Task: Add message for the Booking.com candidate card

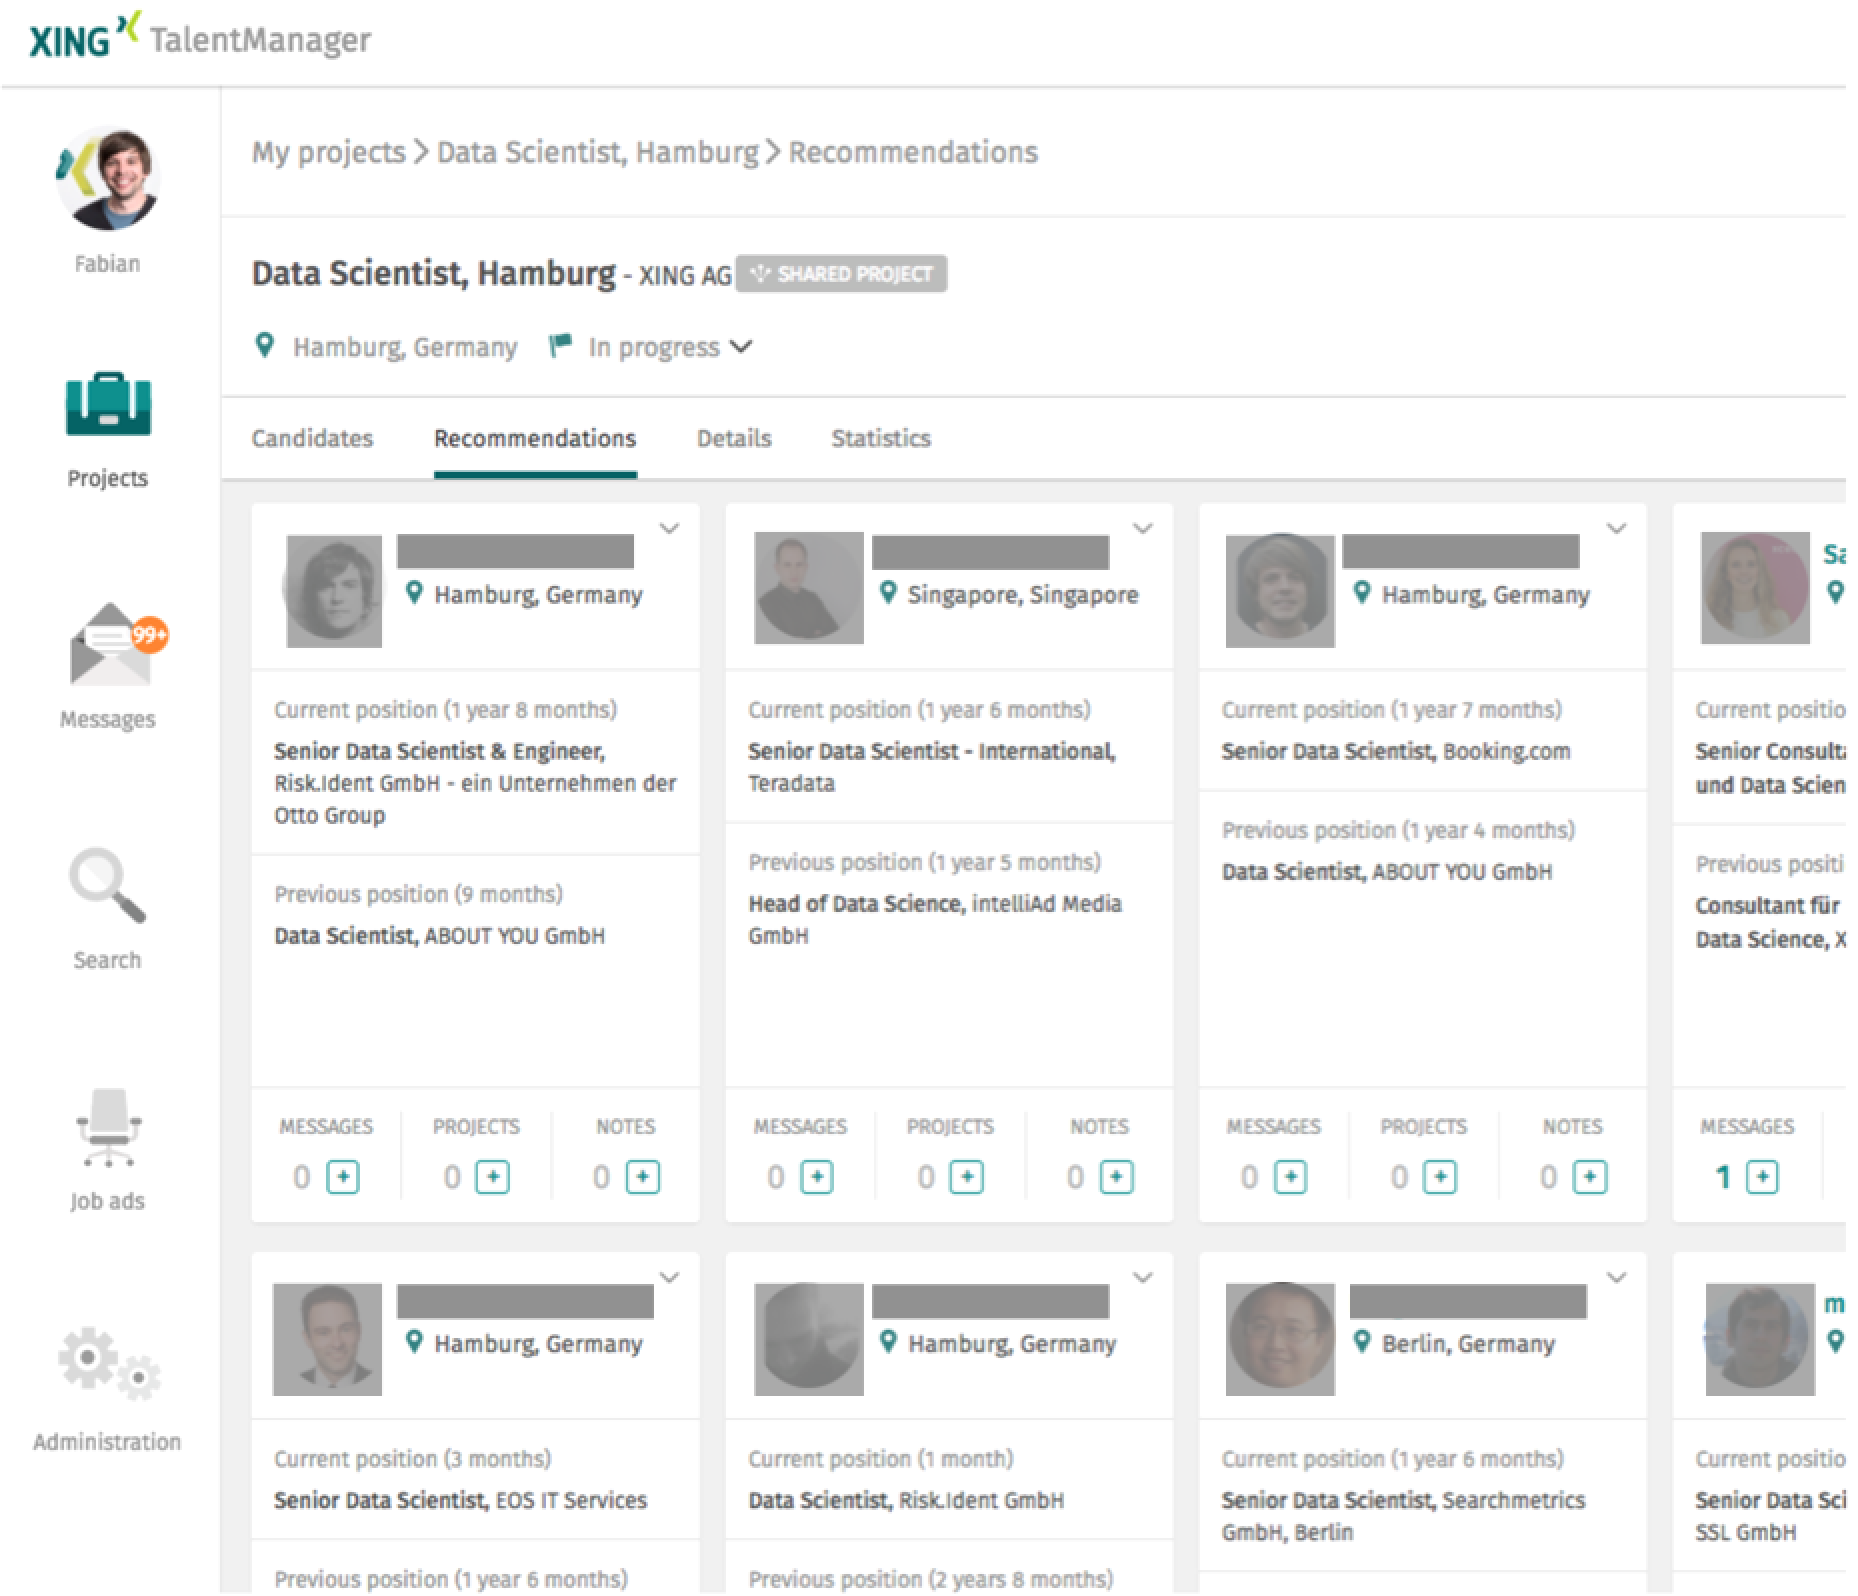Action: pos(1290,1177)
